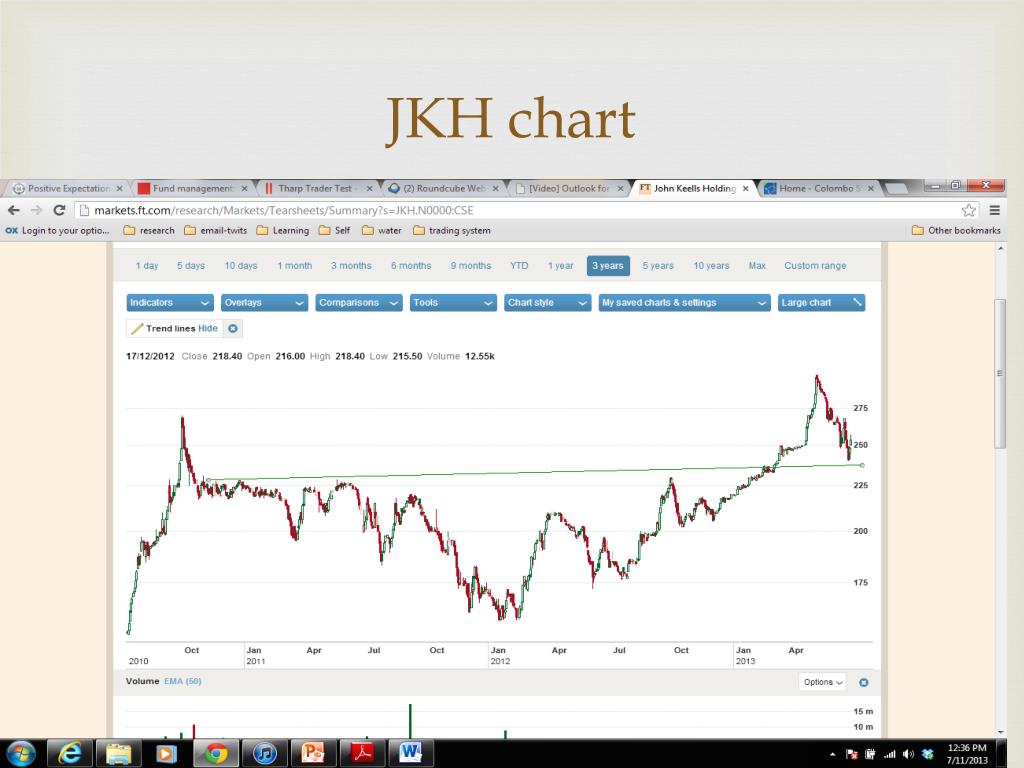Click the browser forward arrow
Image resolution: width=1024 pixels, height=768 pixels.
point(37,210)
